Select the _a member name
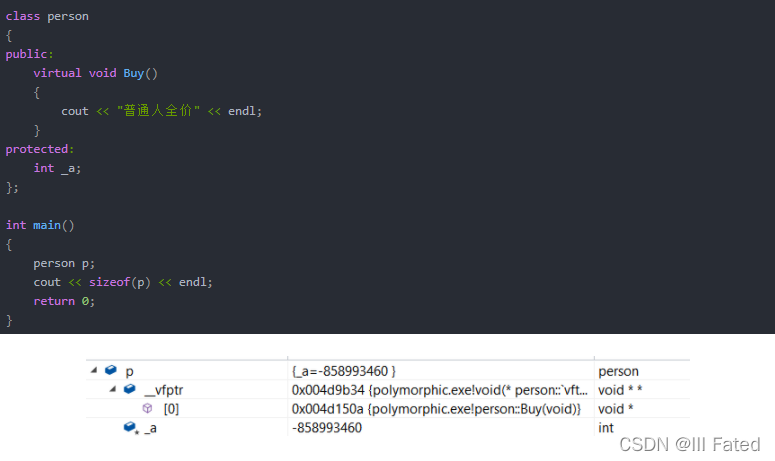Image resolution: width=775 pixels, height=461 pixels. [x=151, y=428]
